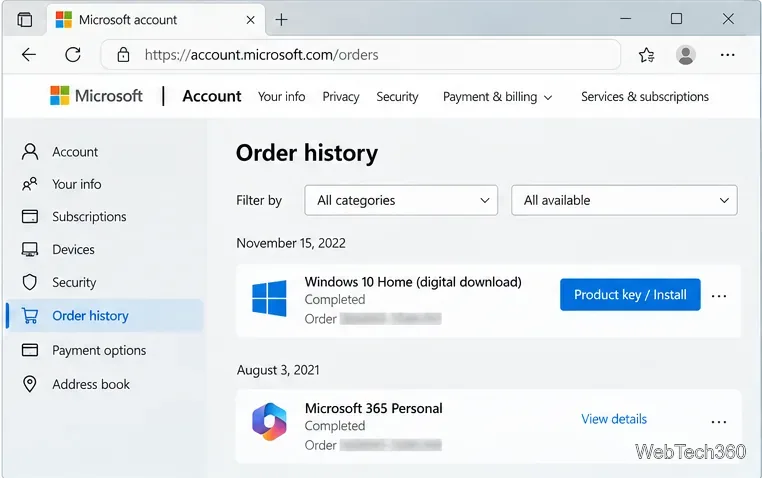This screenshot has height=478, width=762.
Task: Click the November 15, 2022 date heading
Action: (x=291, y=243)
